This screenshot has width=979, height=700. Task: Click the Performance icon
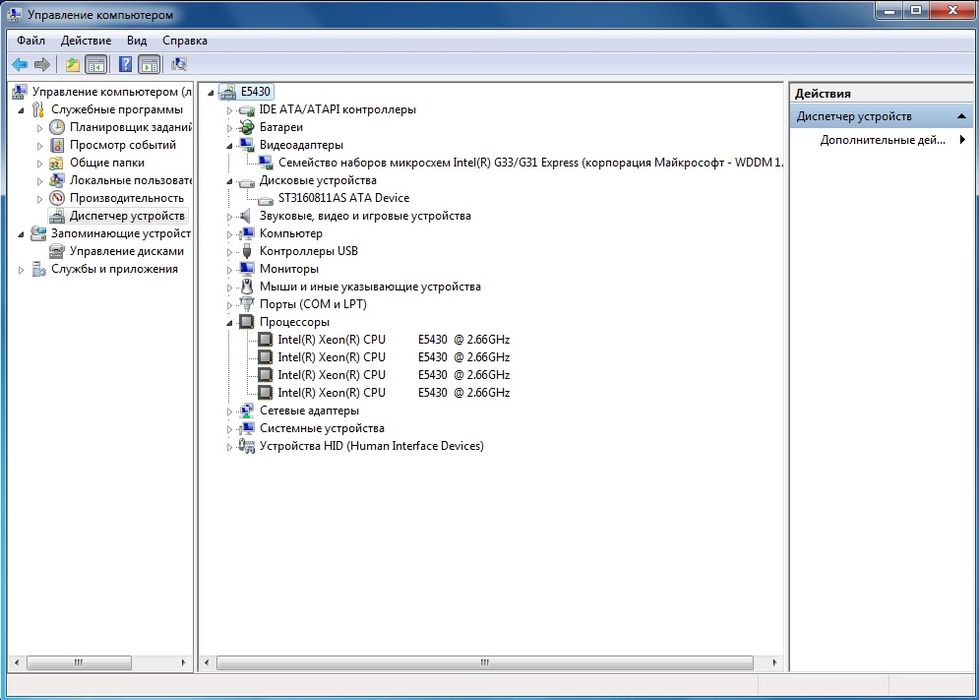[57, 198]
